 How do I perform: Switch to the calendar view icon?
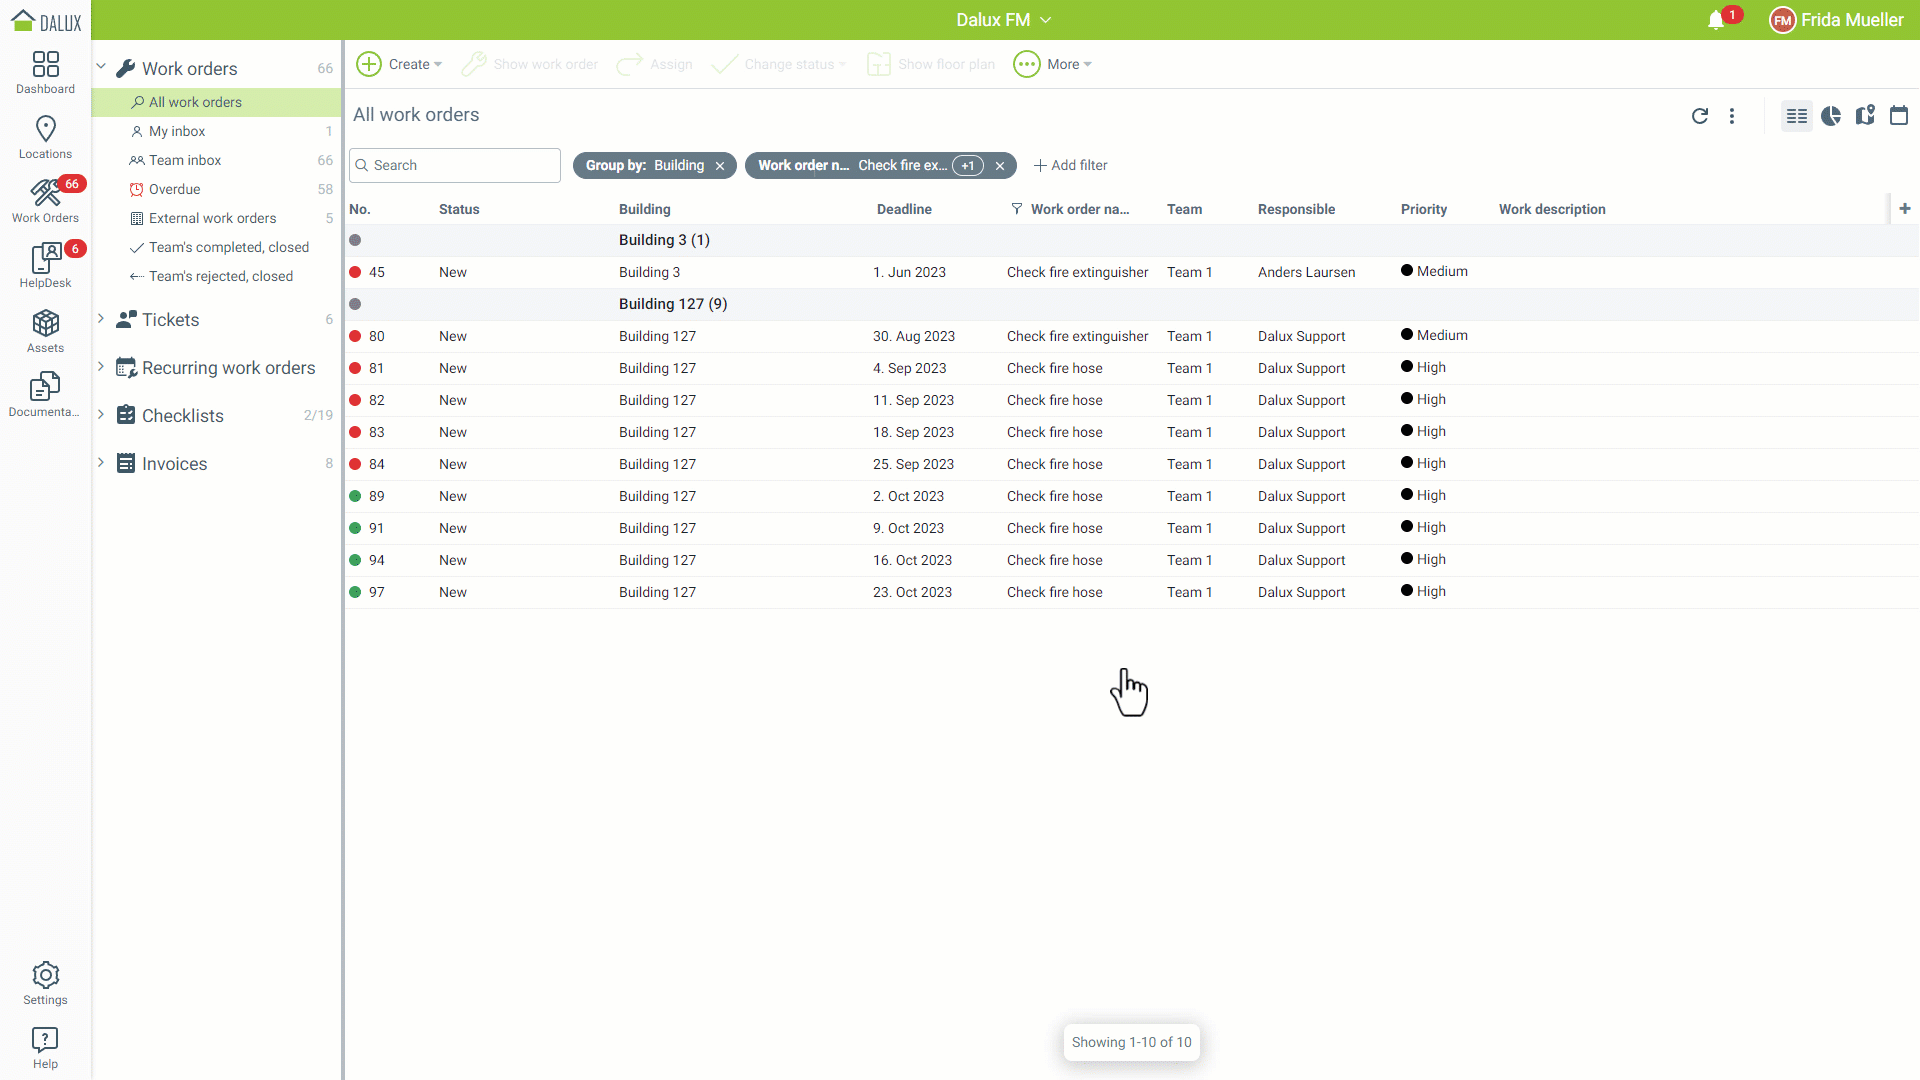[x=1898, y=116]
